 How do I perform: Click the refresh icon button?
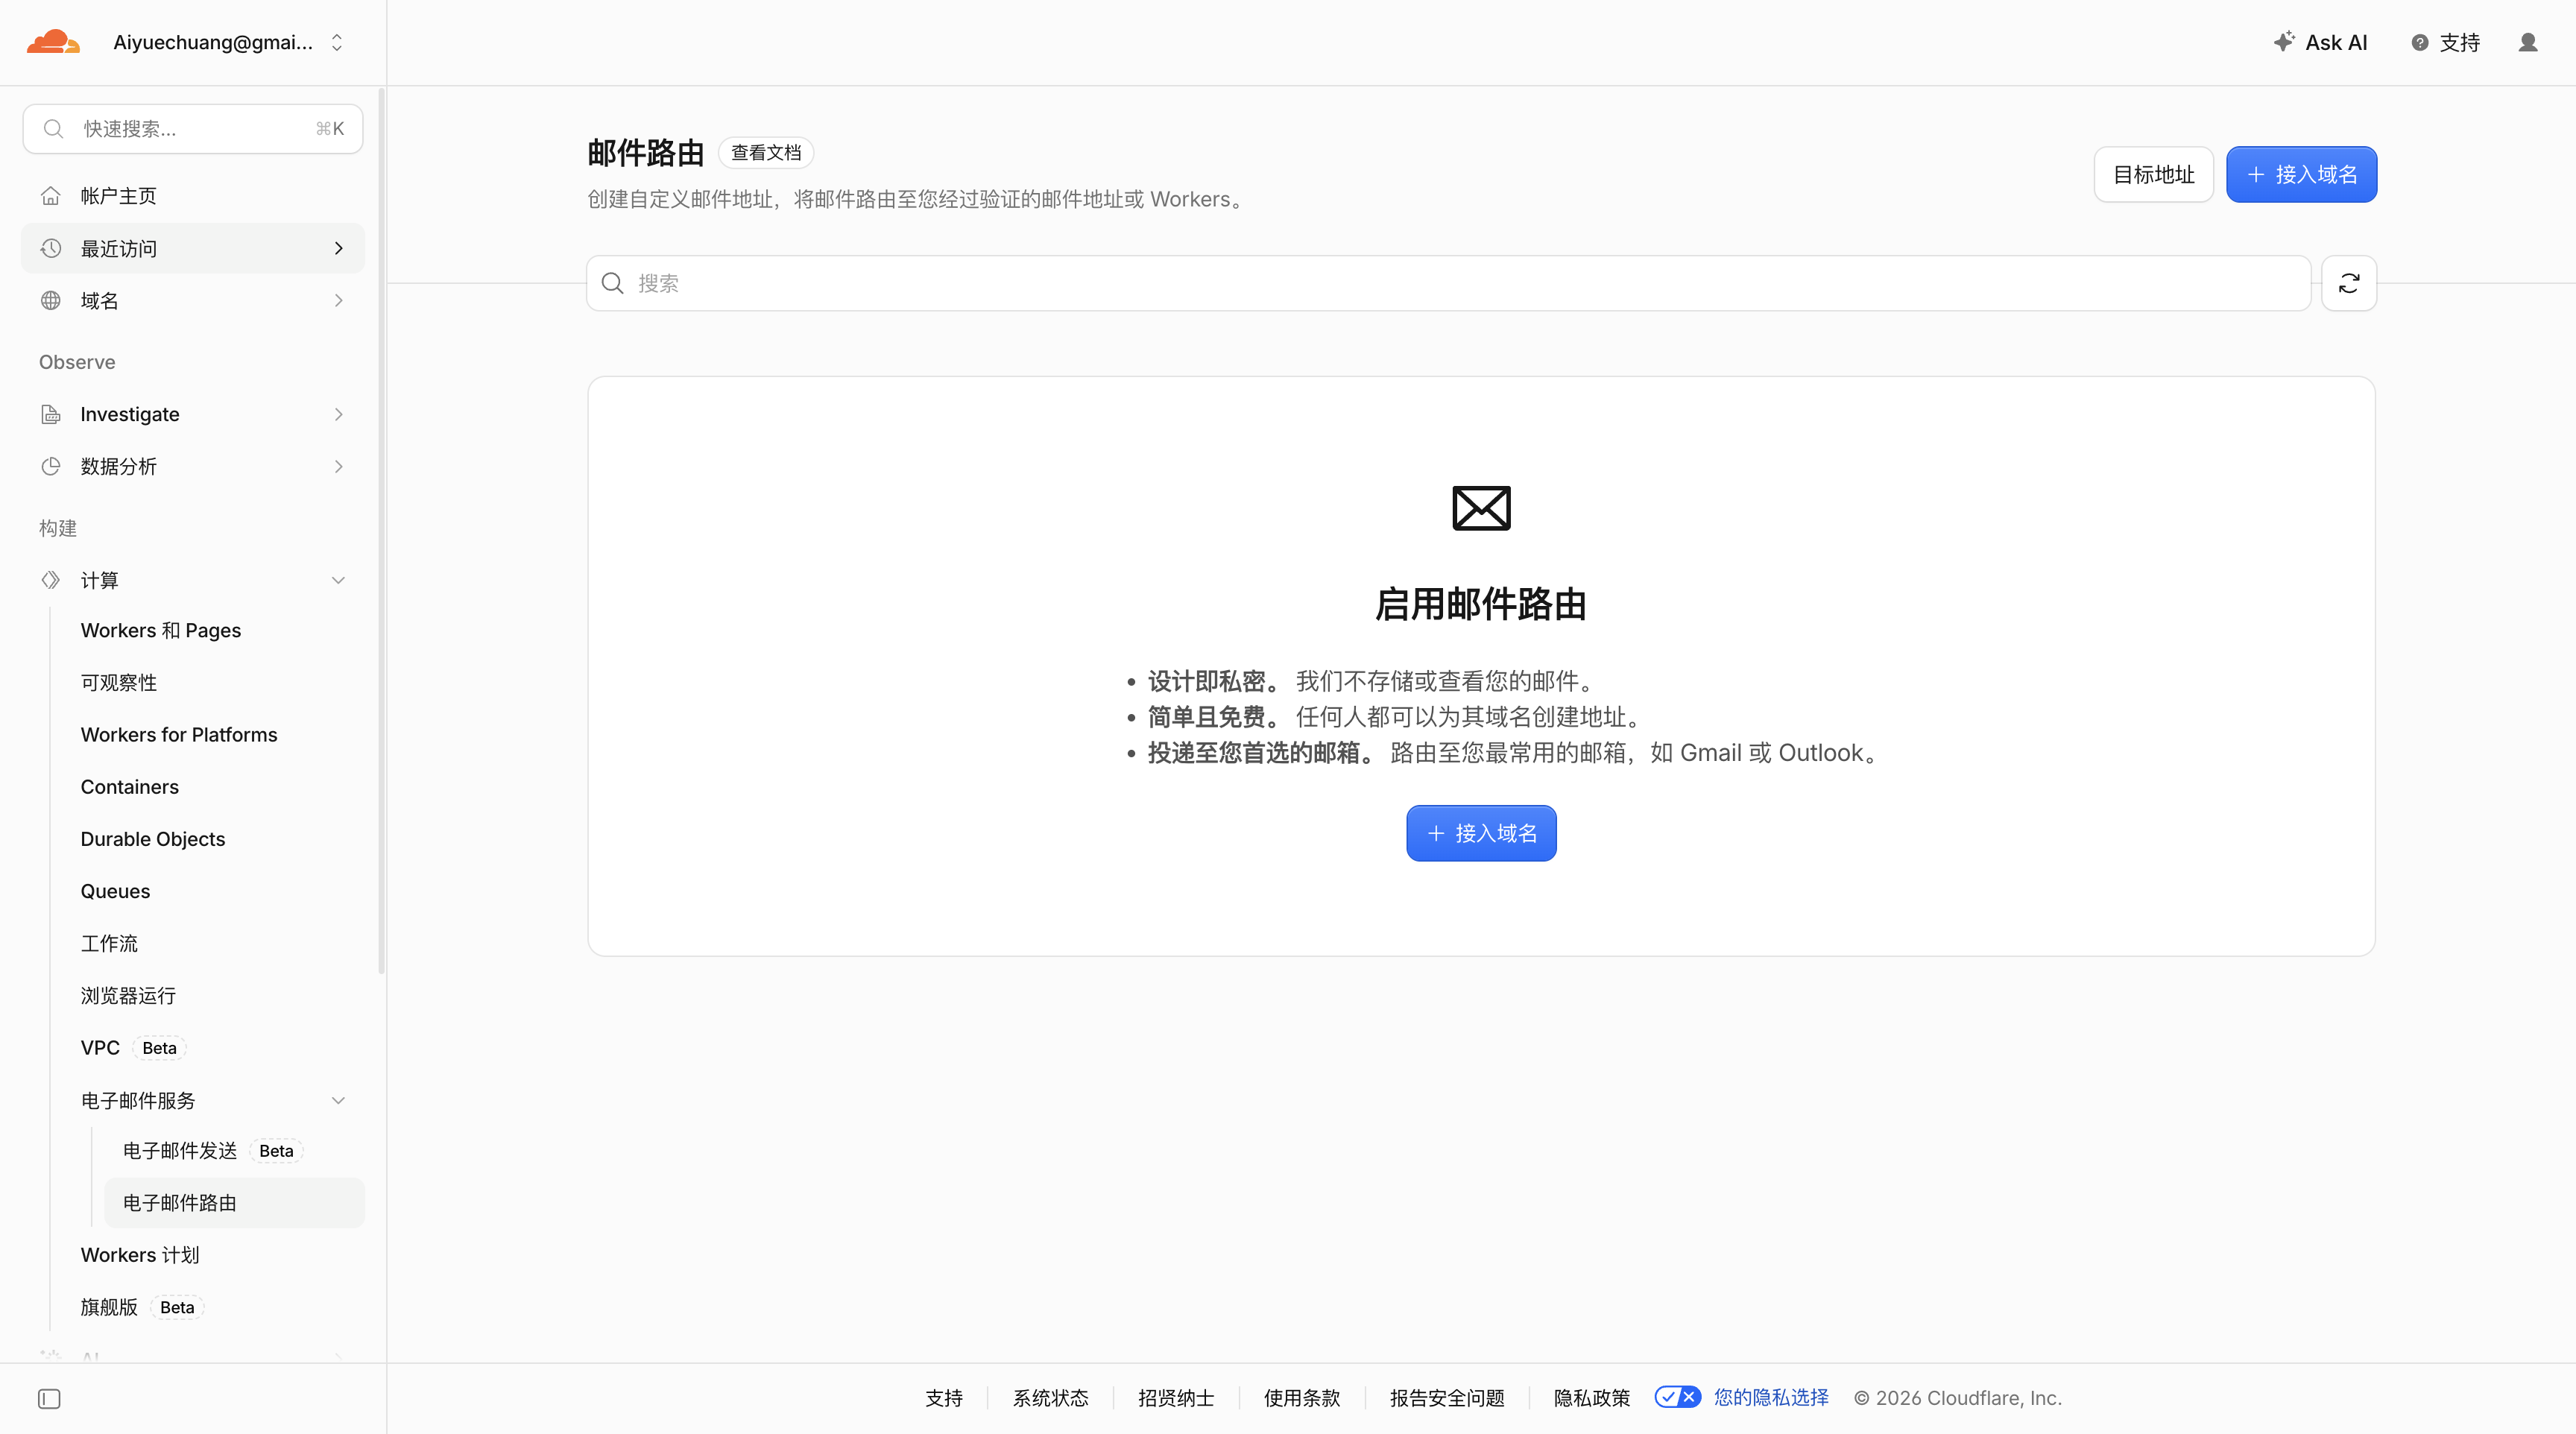coord(2348,283)
